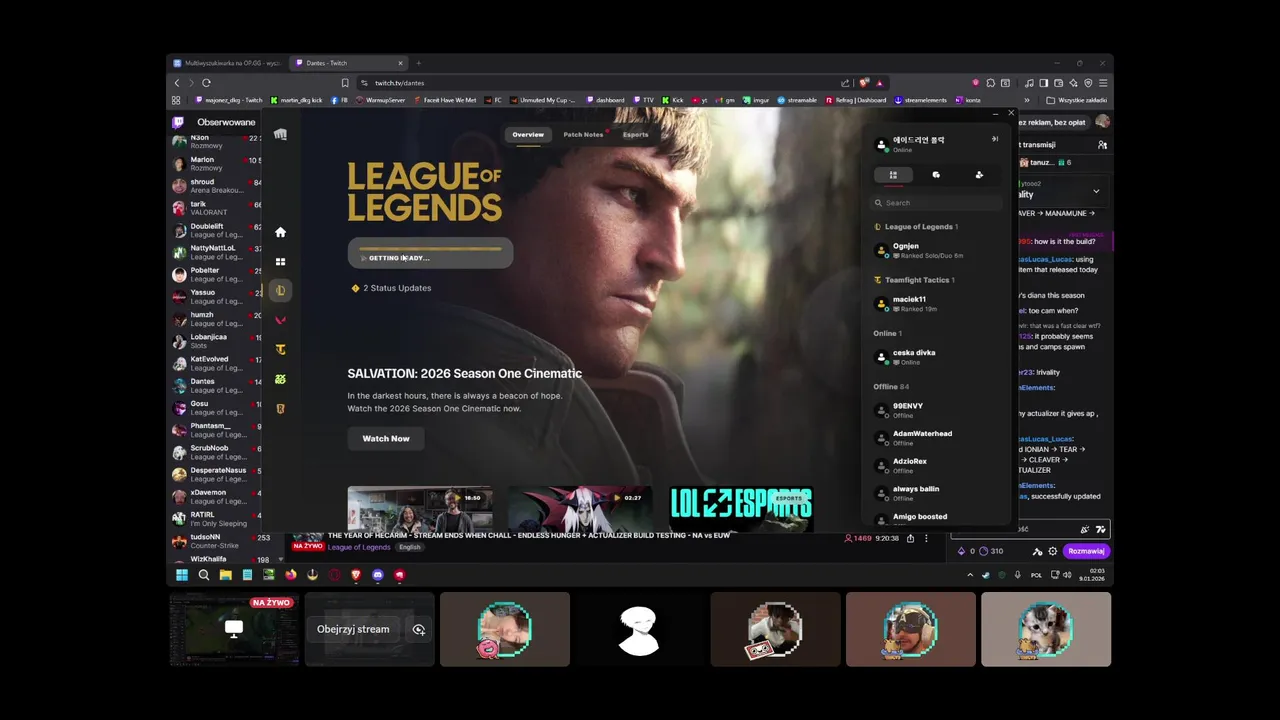Open browser apps grid in bookmarks bar

click(x=176, y=100)
